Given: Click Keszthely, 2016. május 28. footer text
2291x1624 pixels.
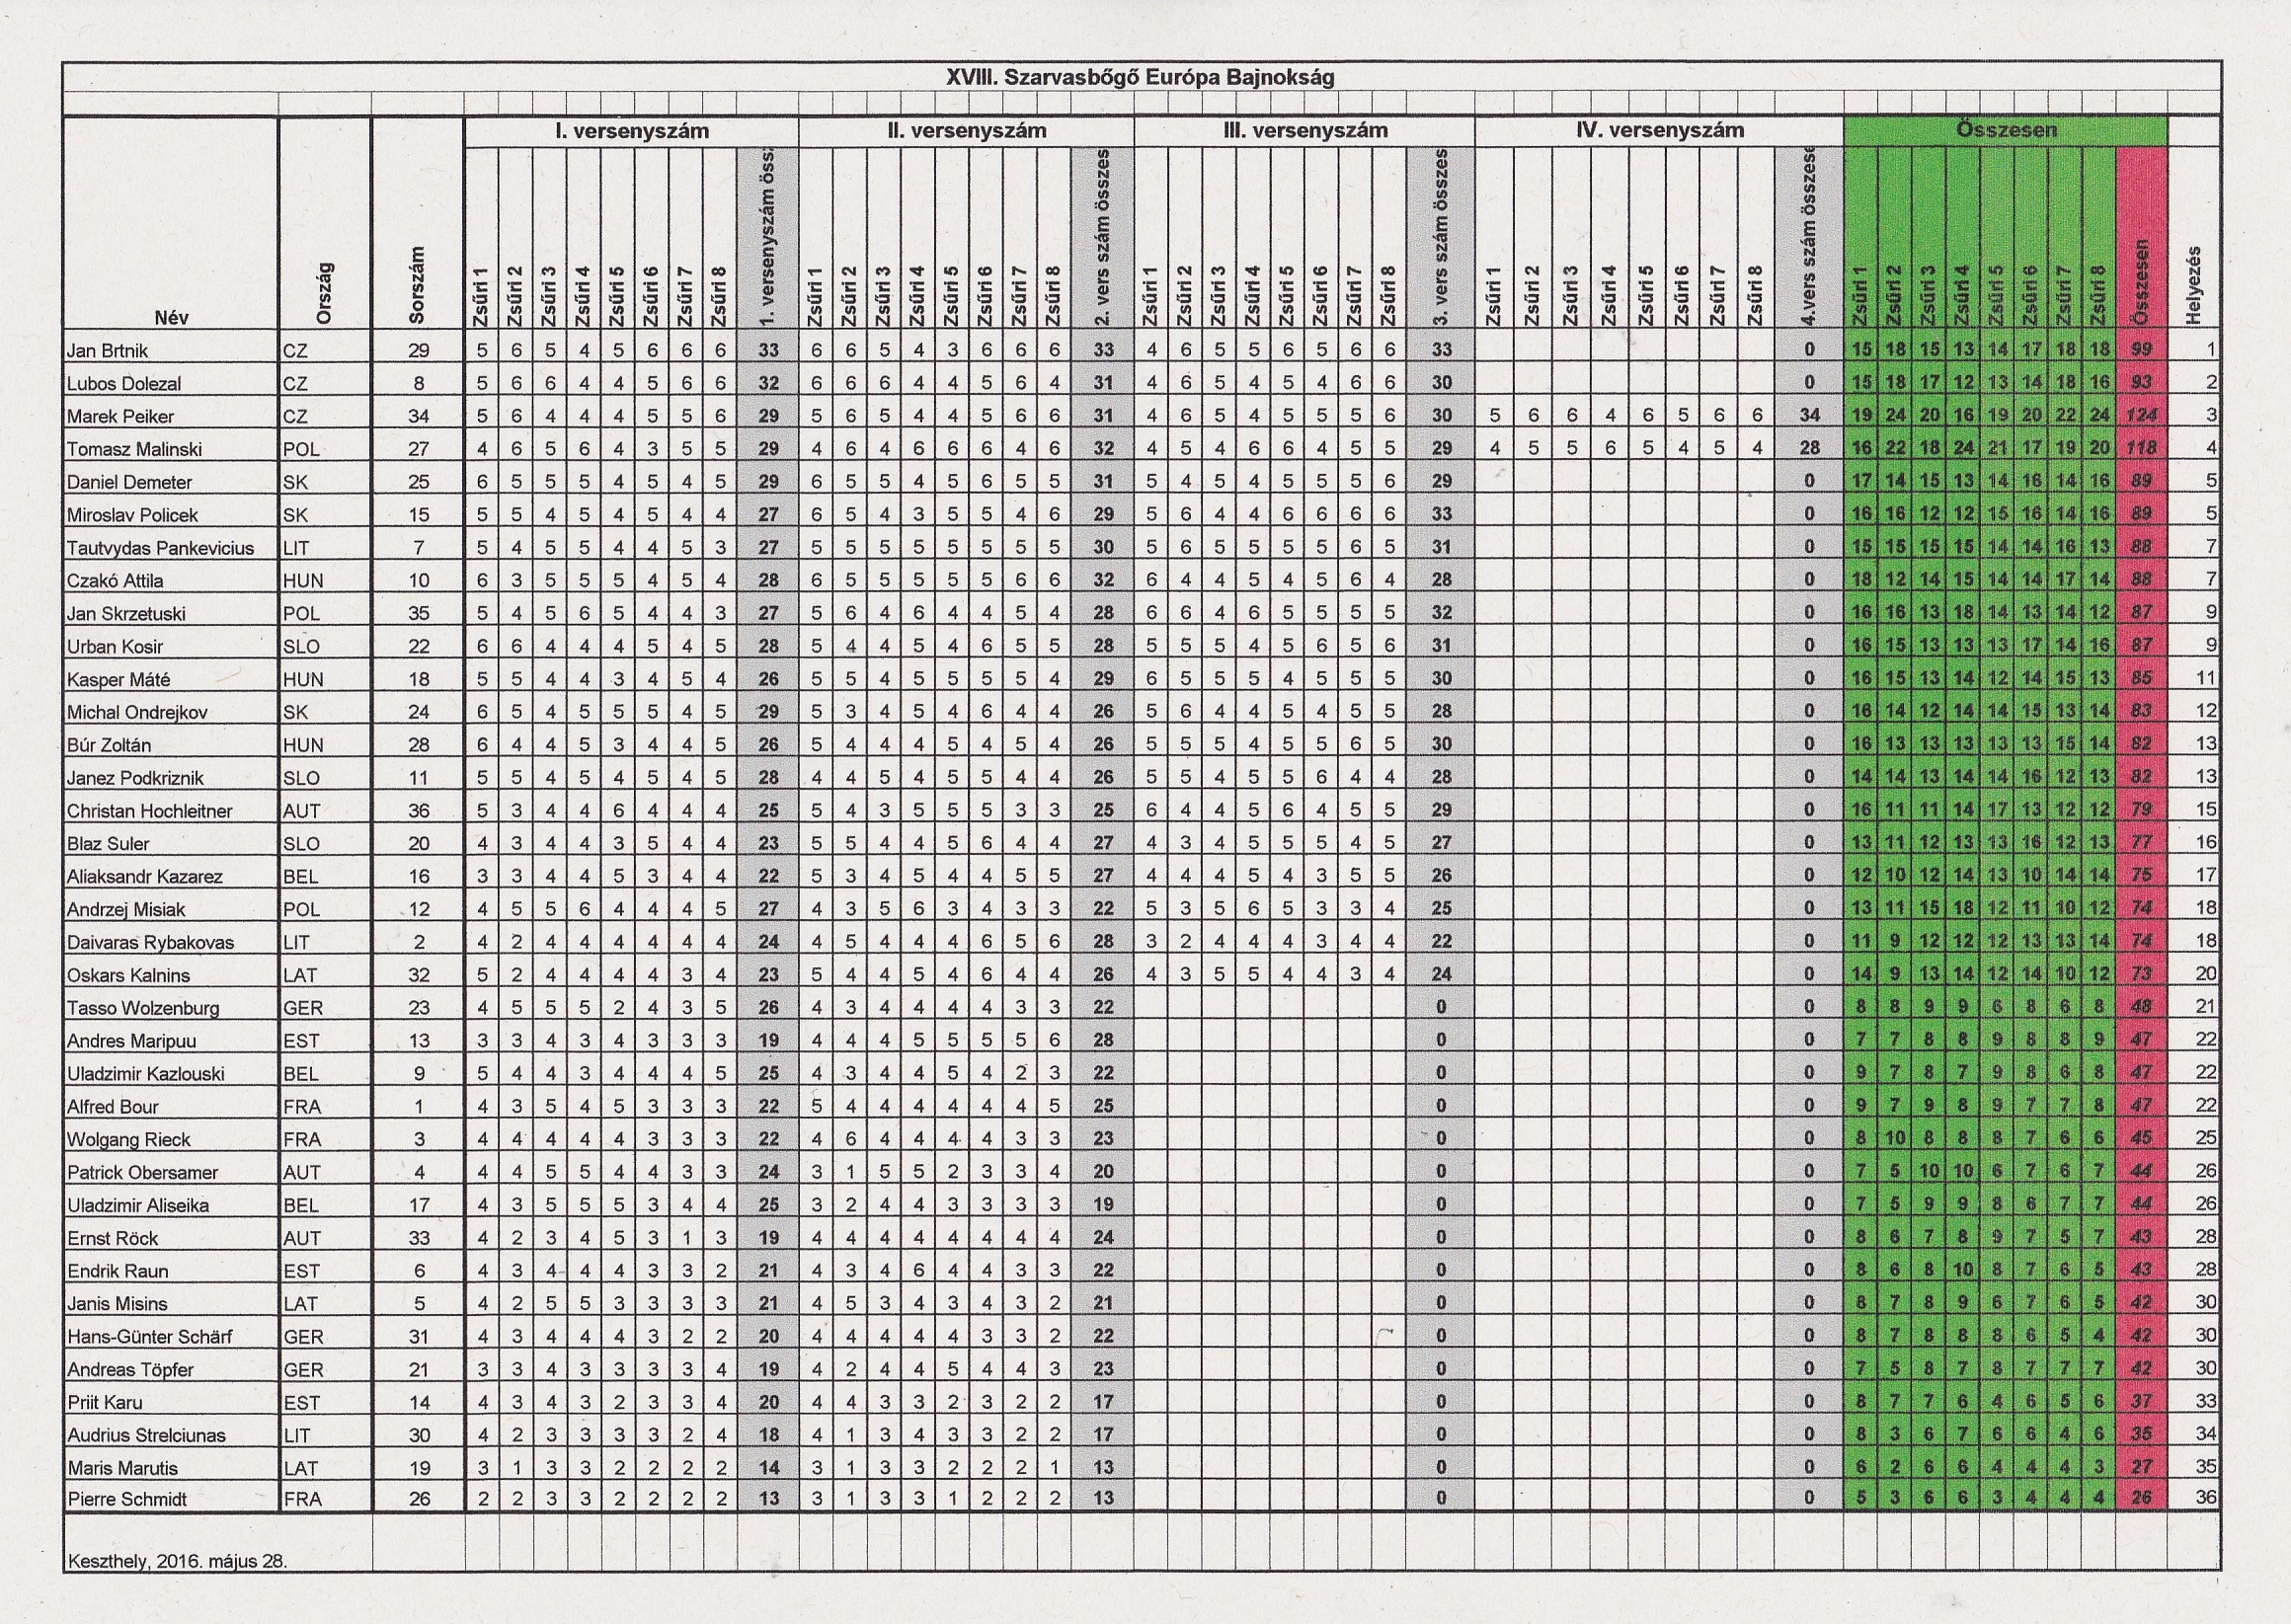Looking at the screenshot, I should pyautogui.click(x=177, y=1561).
